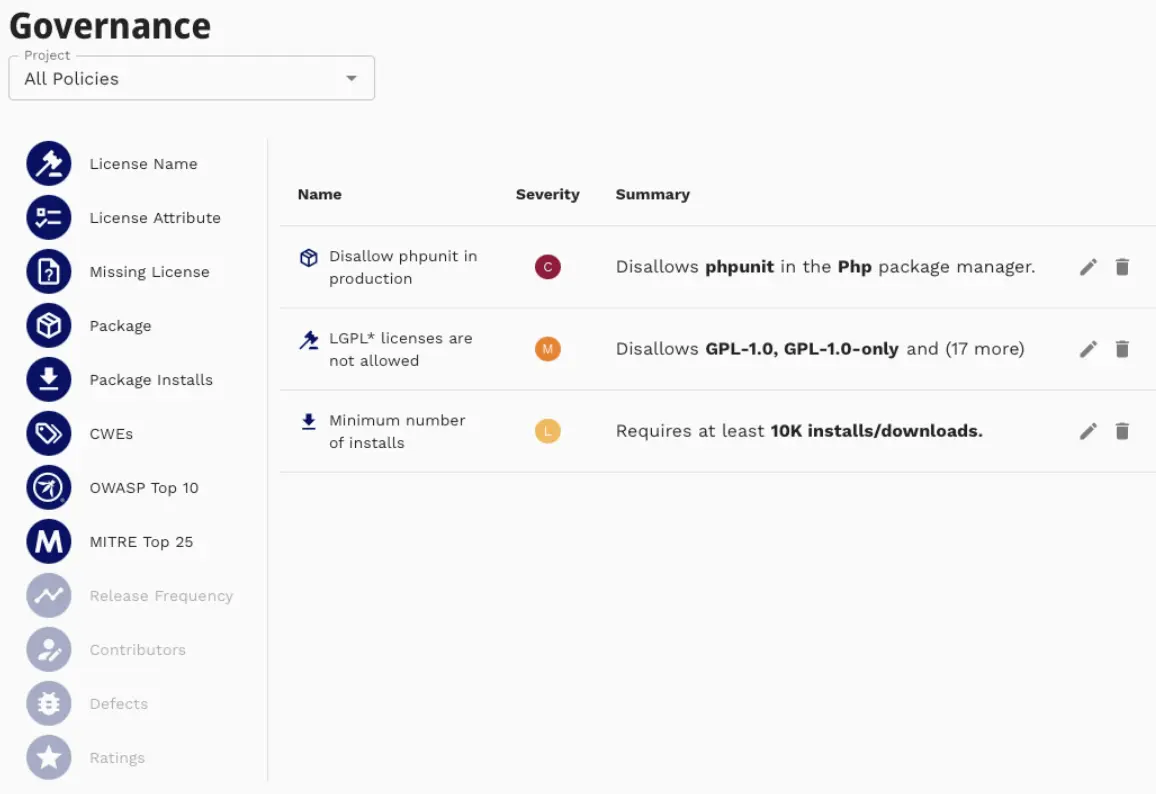The image size is (1156, 794).
Task: Open the Package Installs policy category
Action: point(48,379)
